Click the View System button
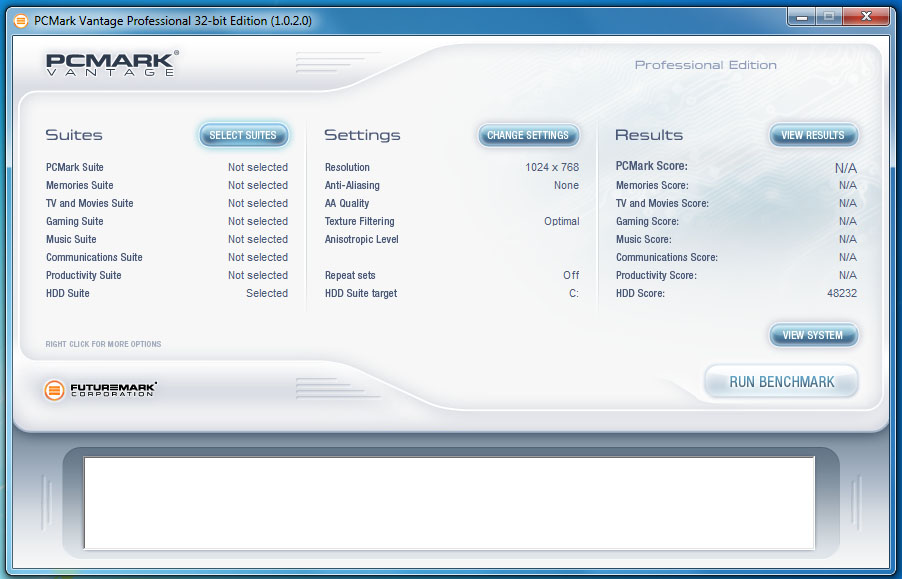902x579 pixels. click(813, 335)
